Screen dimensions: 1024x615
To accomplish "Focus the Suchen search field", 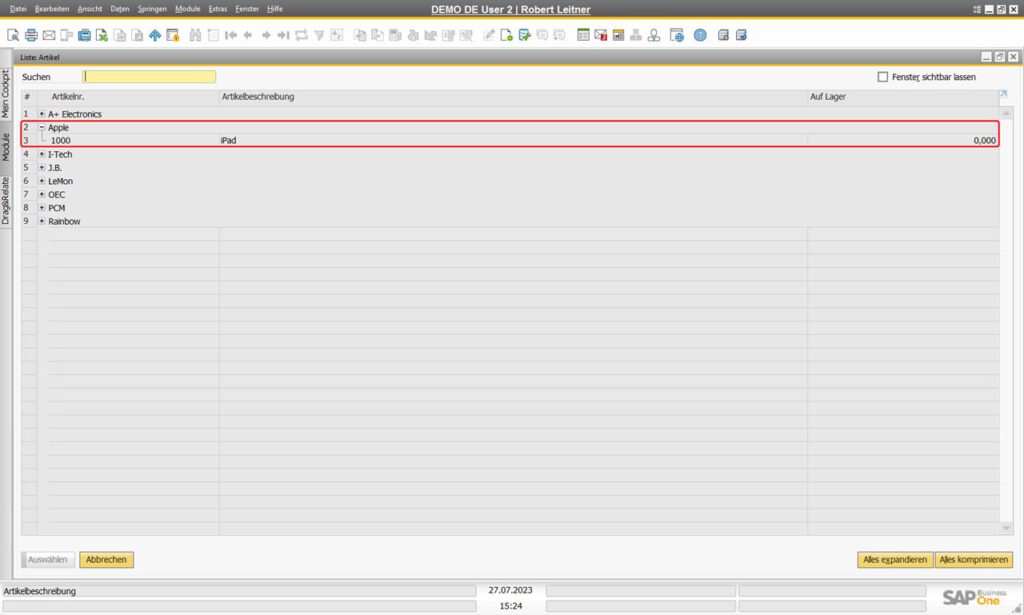I will point(150,77).
